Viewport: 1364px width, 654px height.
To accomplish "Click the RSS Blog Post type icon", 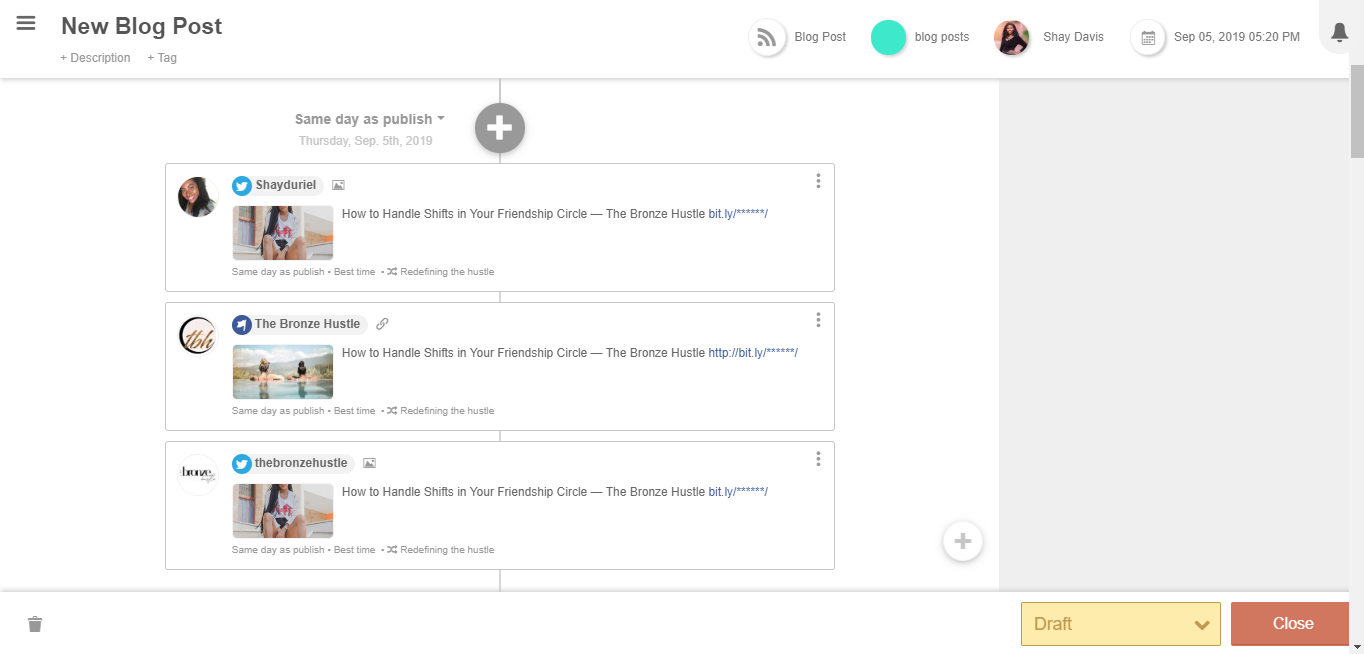I will point(767,38).
